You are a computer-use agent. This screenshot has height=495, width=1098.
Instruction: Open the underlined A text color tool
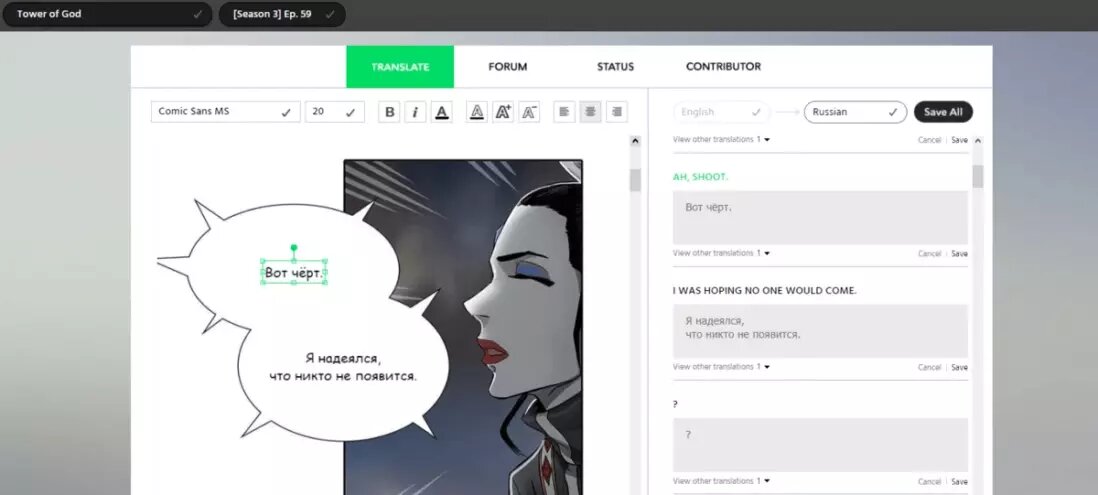click(x=441, y=112)
